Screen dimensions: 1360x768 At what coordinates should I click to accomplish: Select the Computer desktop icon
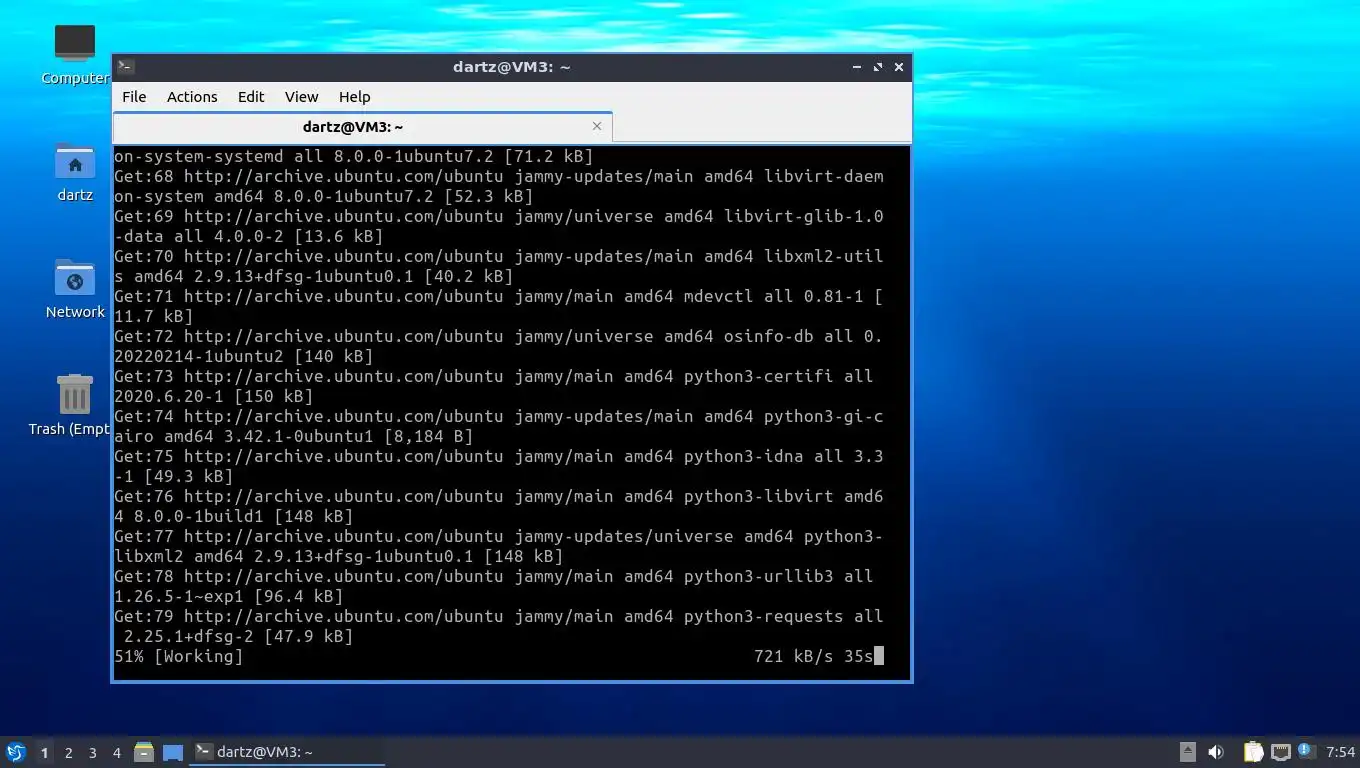point(75,55)
